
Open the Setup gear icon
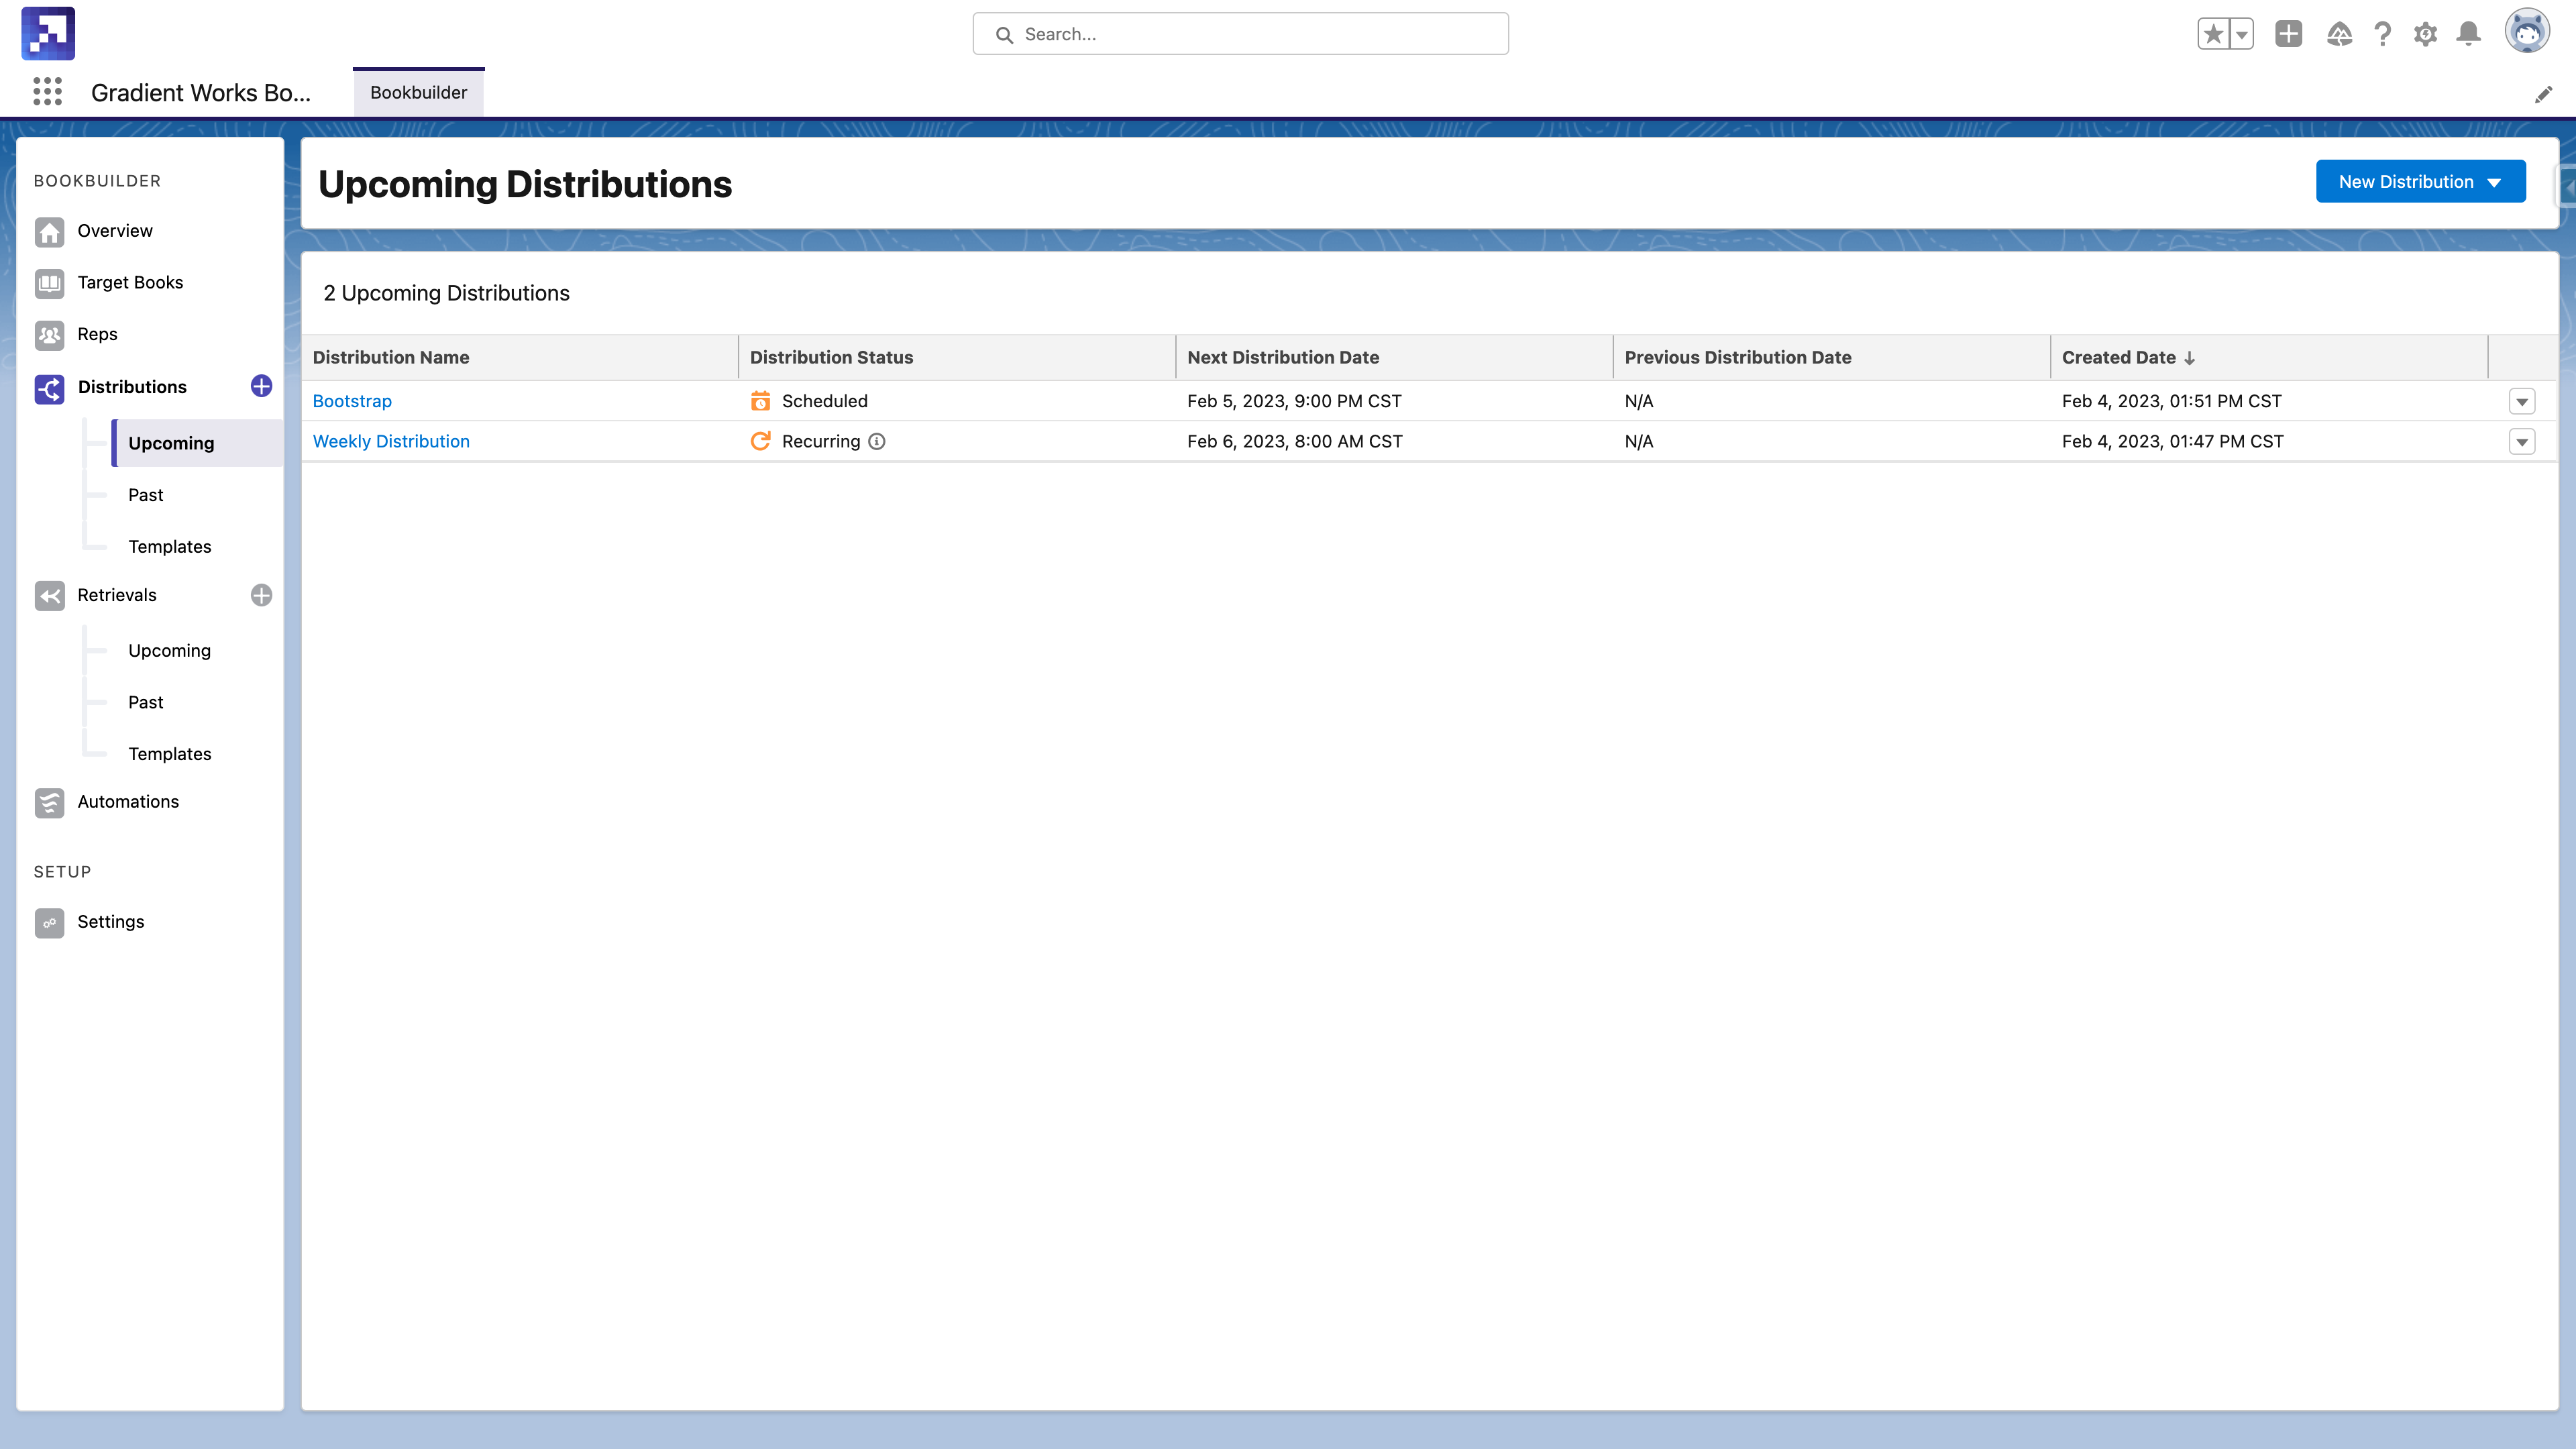click(2425, 34)
